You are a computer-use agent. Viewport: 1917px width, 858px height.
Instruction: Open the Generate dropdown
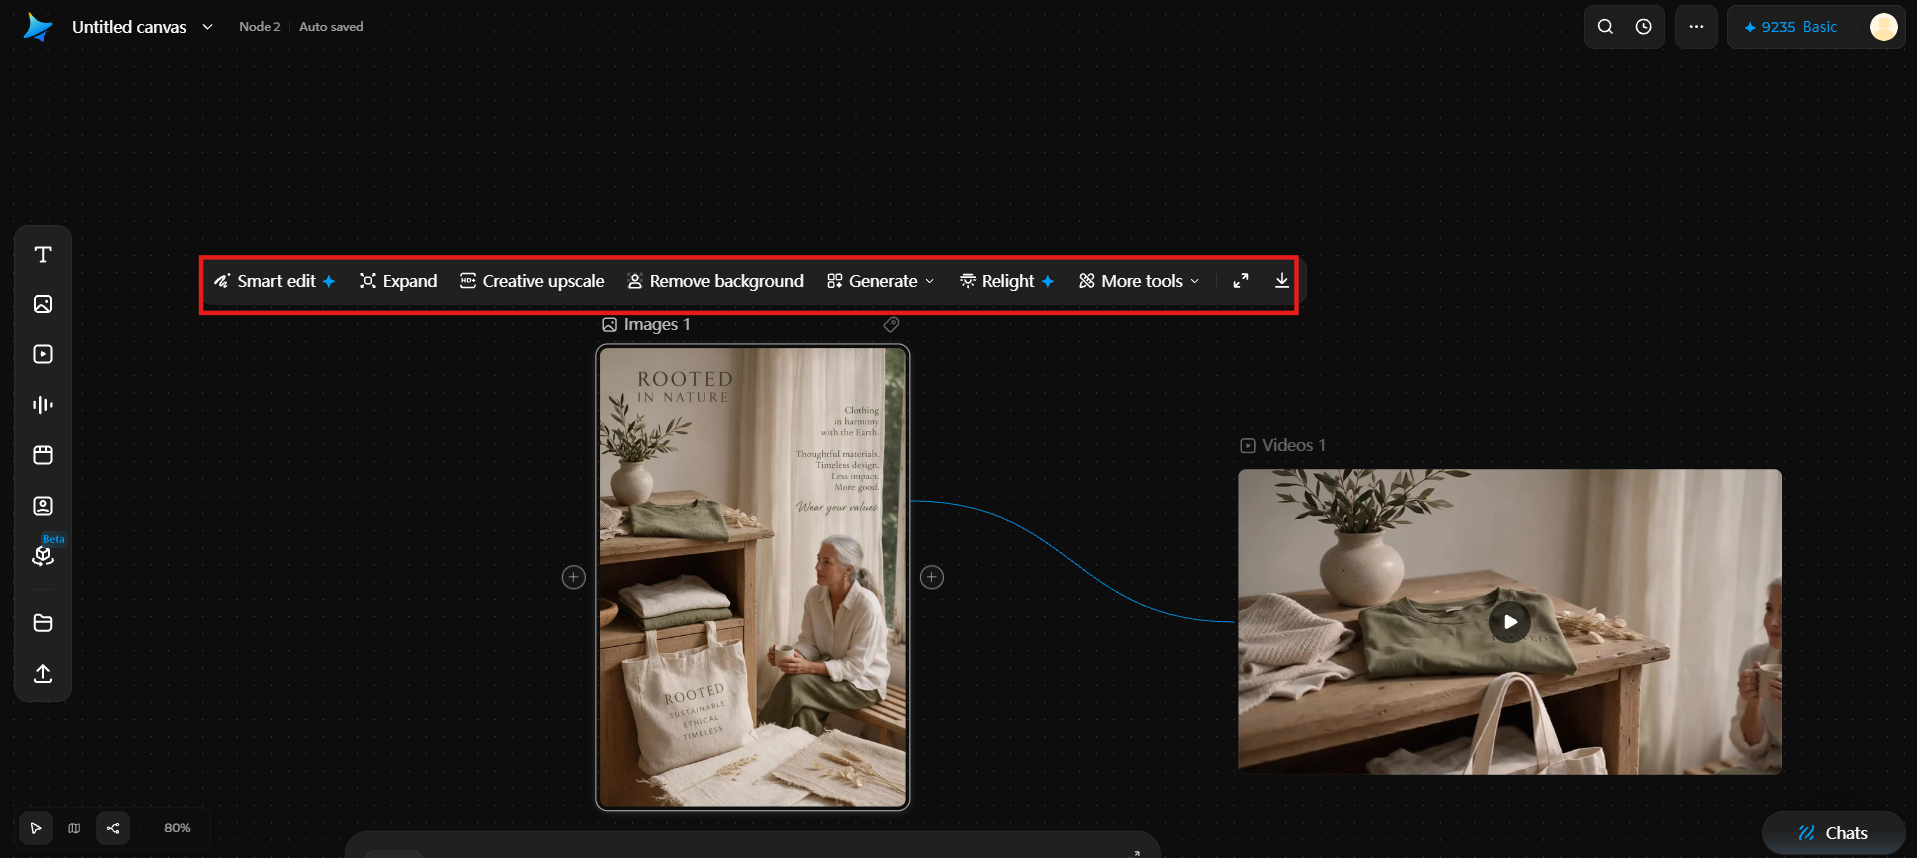point(881,281)
